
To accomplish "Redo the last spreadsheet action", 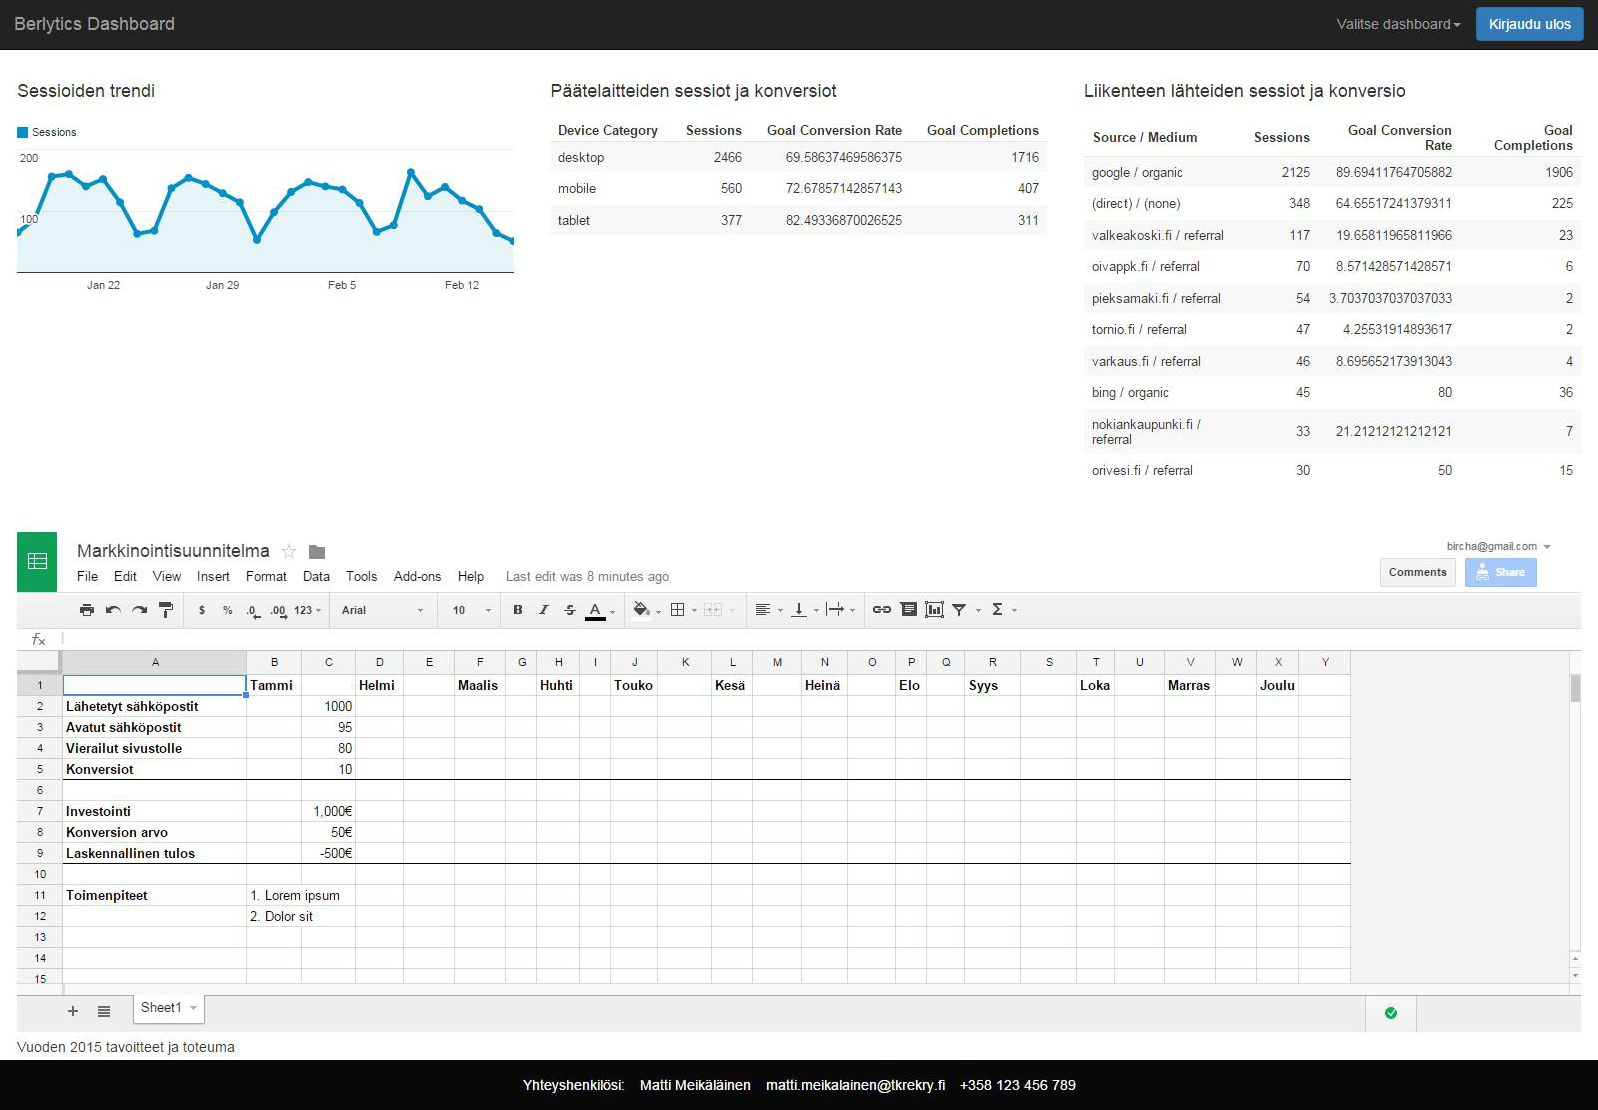I will (x=140, y=610).
